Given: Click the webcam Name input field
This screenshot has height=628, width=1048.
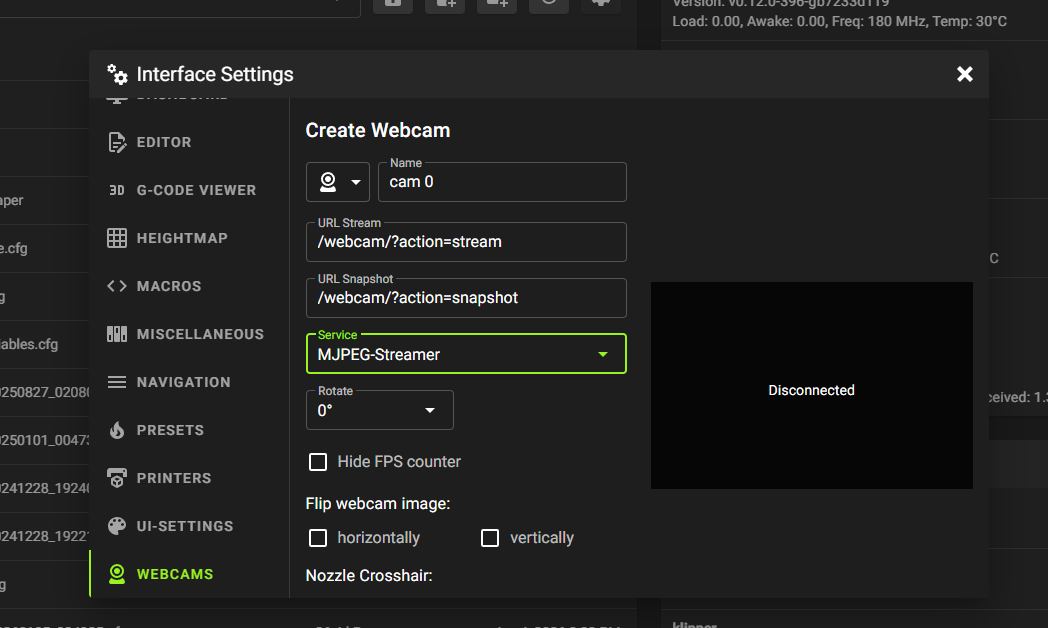Looking at the screenshot, I should tap(502, 183).
